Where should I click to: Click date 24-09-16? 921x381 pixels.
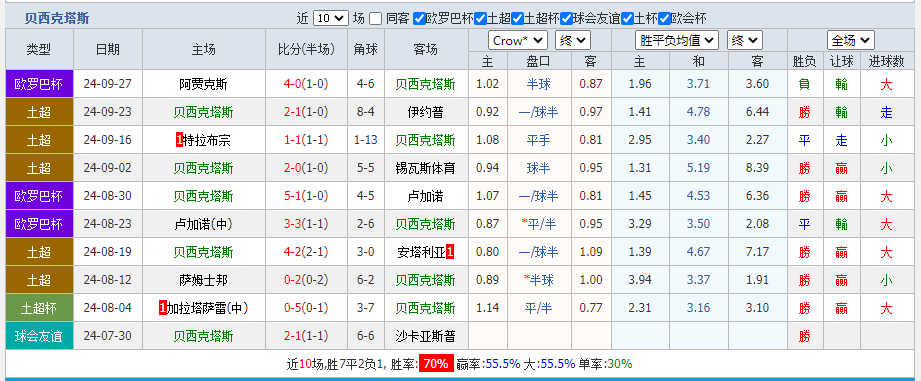click(x=107, y=140)
